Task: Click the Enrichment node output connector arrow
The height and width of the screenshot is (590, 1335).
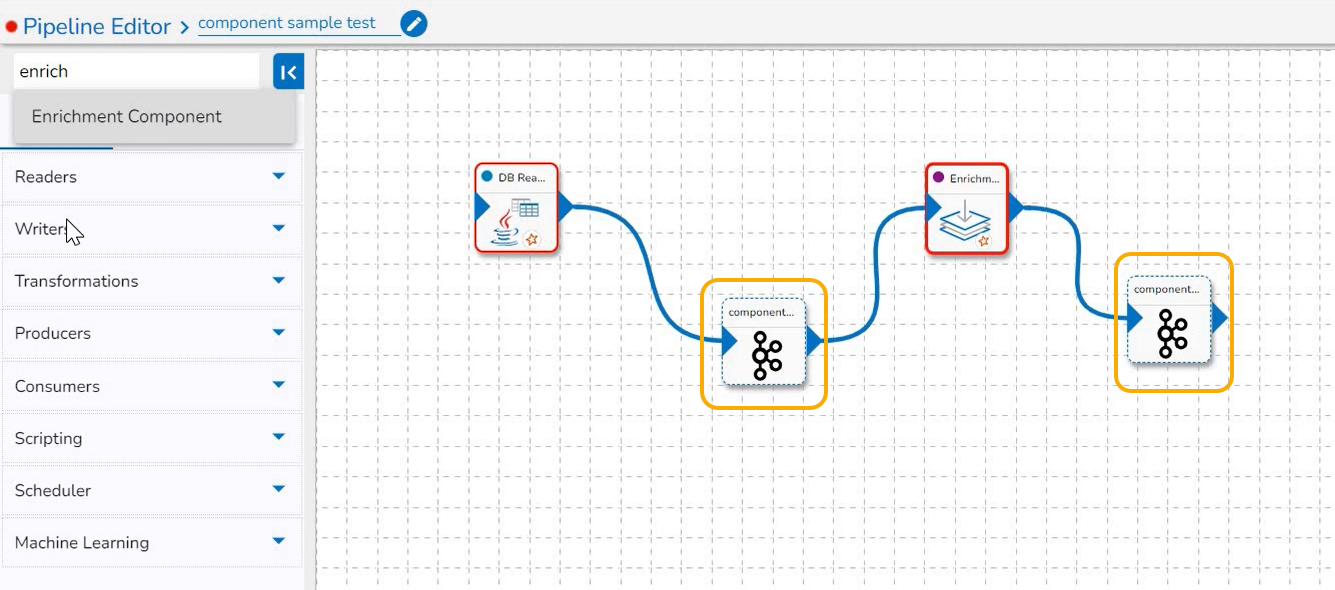Action: [x=1017, y=208]
